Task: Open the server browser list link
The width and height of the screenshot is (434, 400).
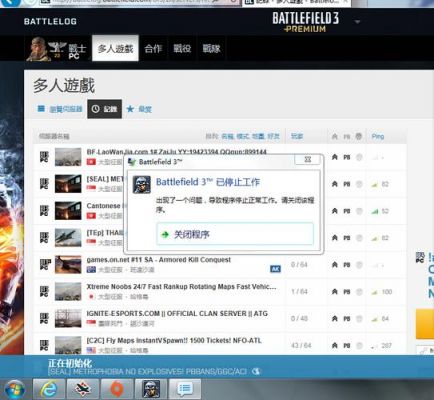Action: [x=60, y=109]
